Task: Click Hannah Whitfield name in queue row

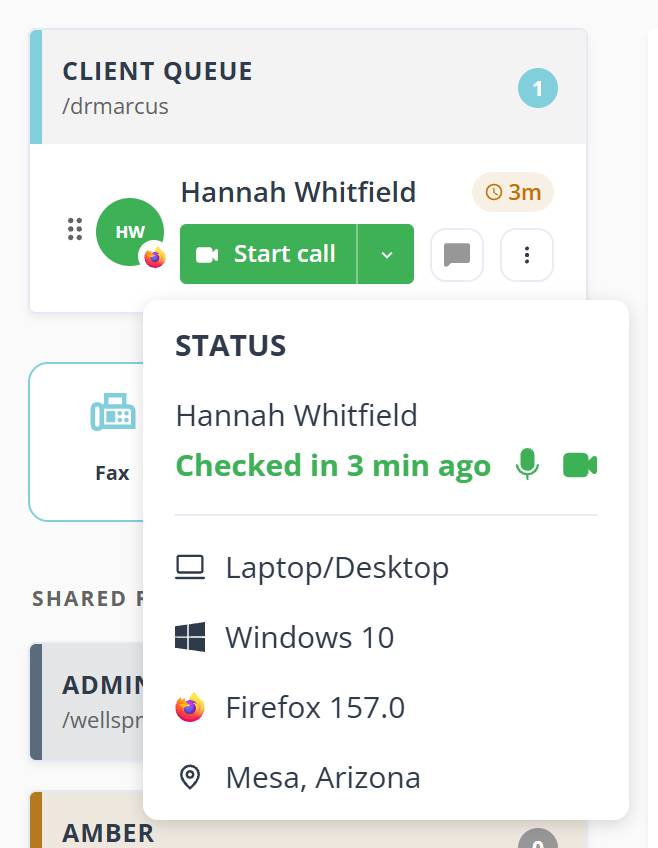Action: point(298,192)
